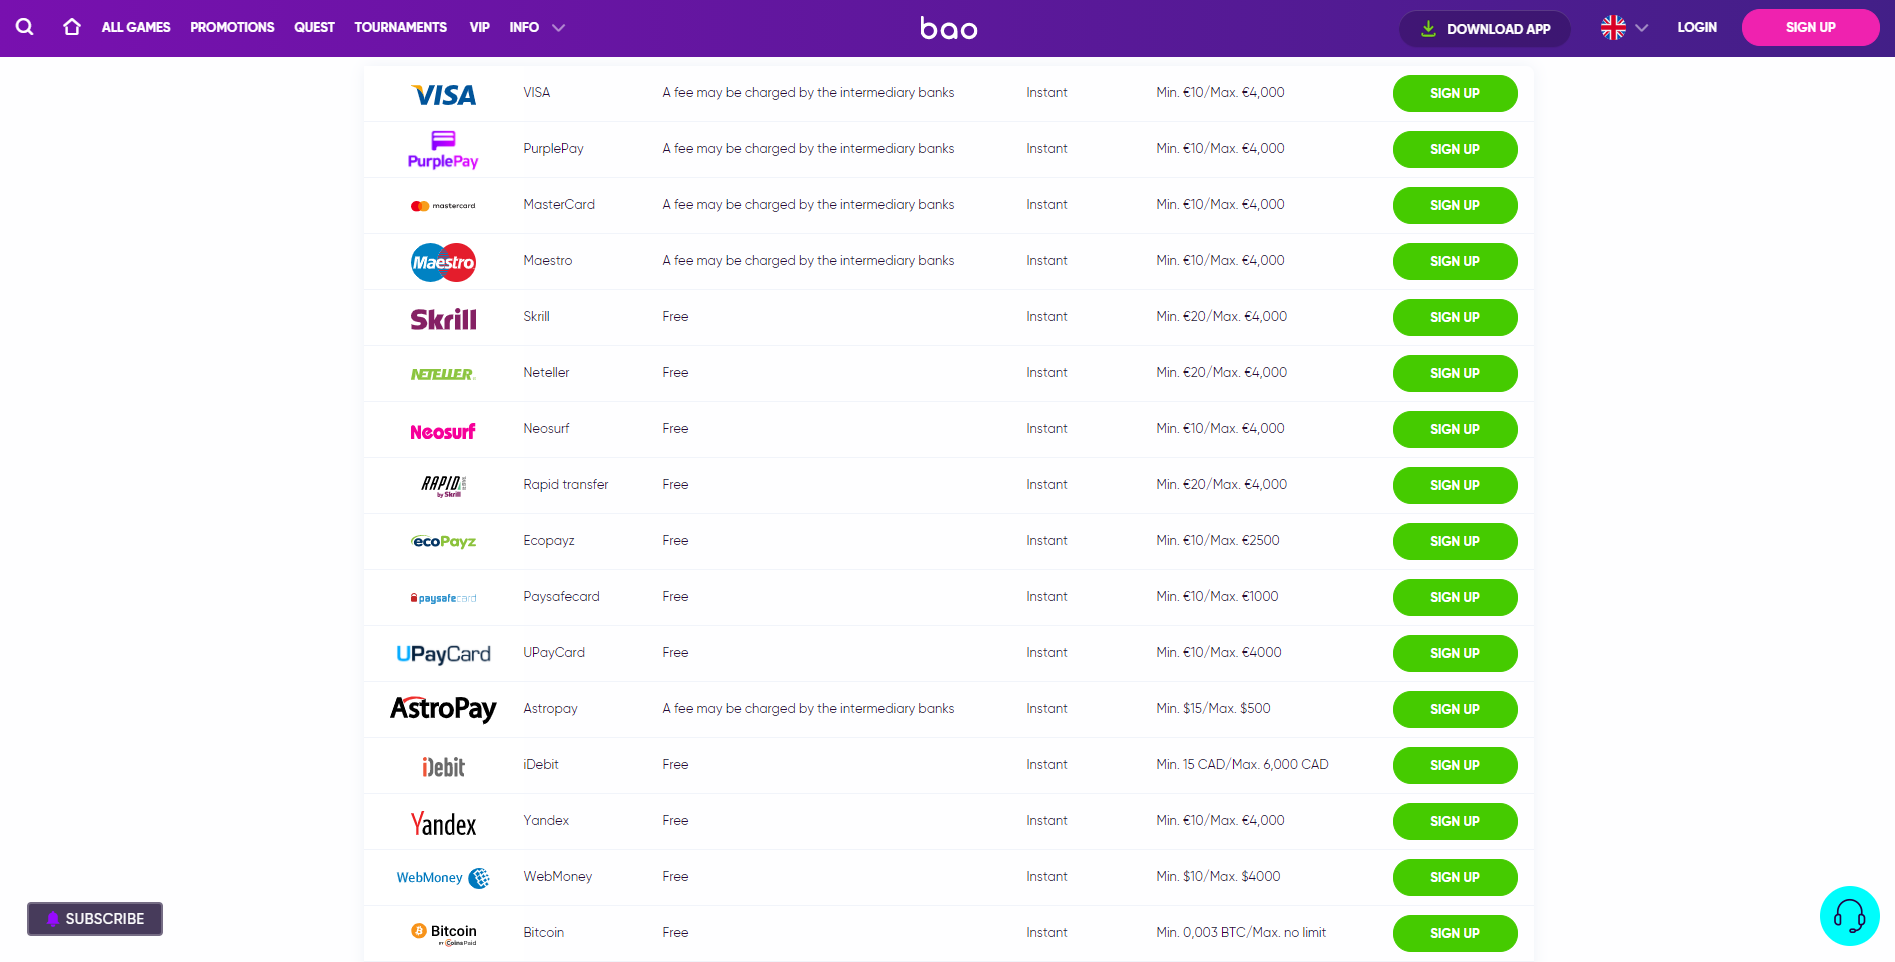Image resolution: width=1895 pixels, height=962 pixels.
Task: Click SIGN UP in the Neosurf row
Action: 1455,429
